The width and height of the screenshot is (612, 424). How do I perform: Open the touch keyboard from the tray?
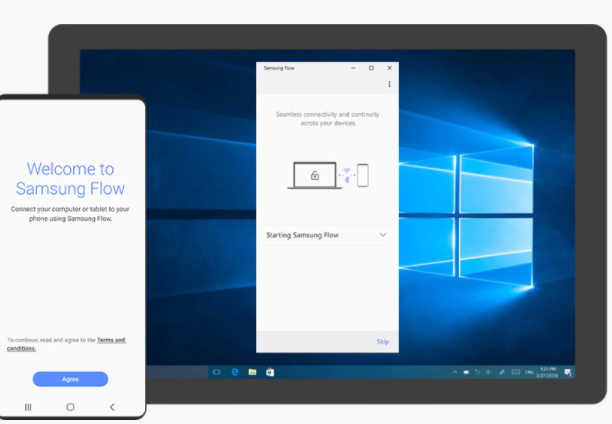[x=516, y=372]
